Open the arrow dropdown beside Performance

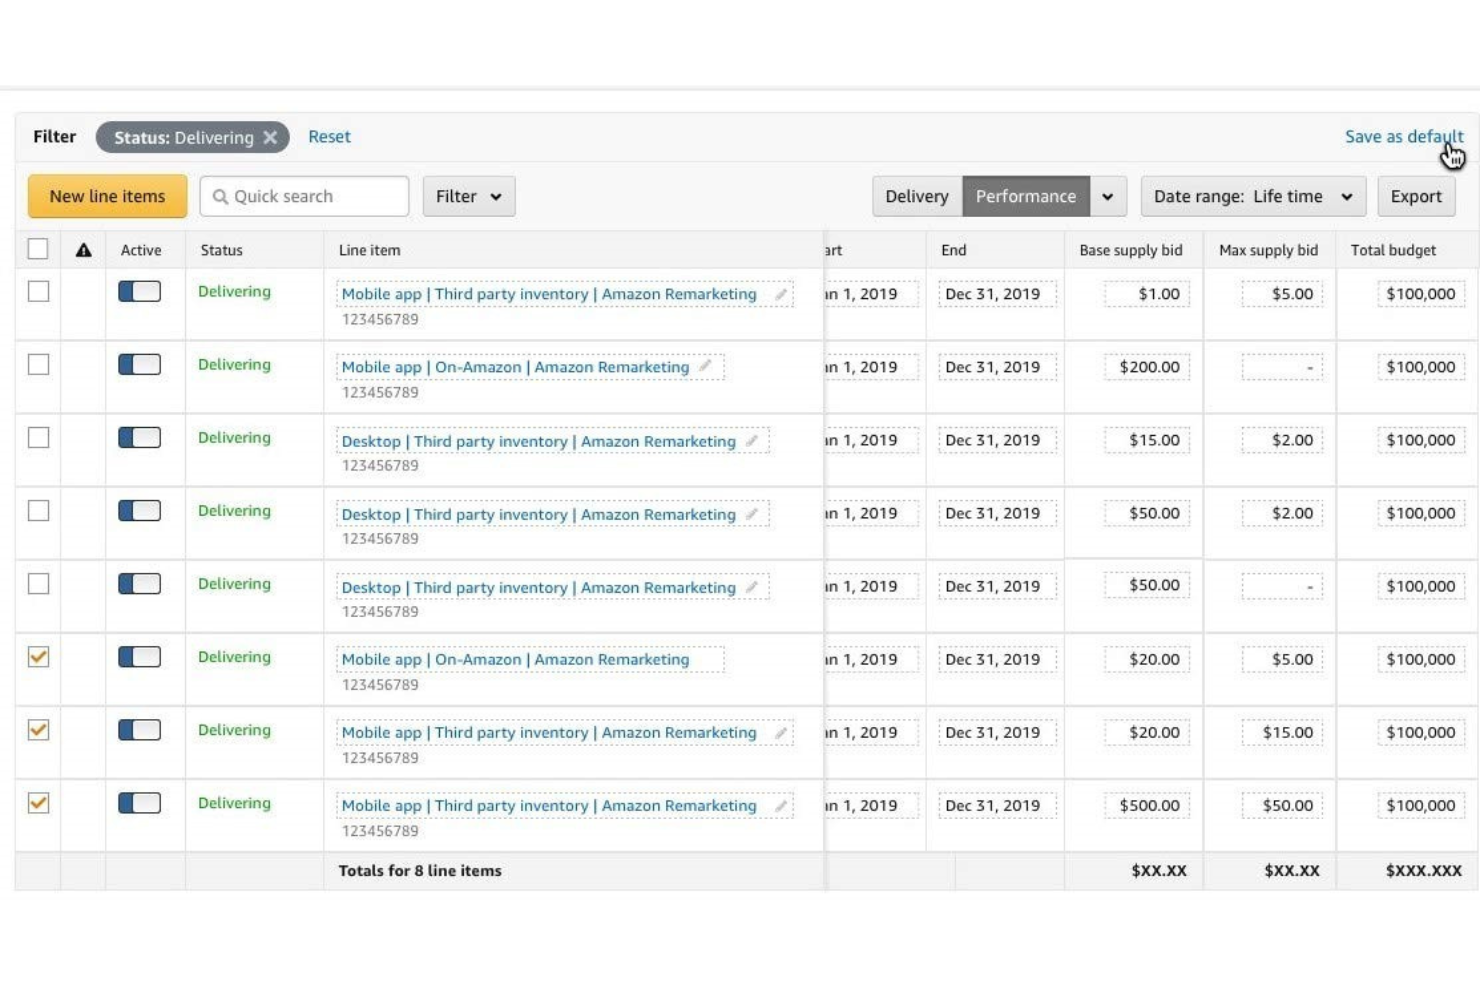(1108, 197)
